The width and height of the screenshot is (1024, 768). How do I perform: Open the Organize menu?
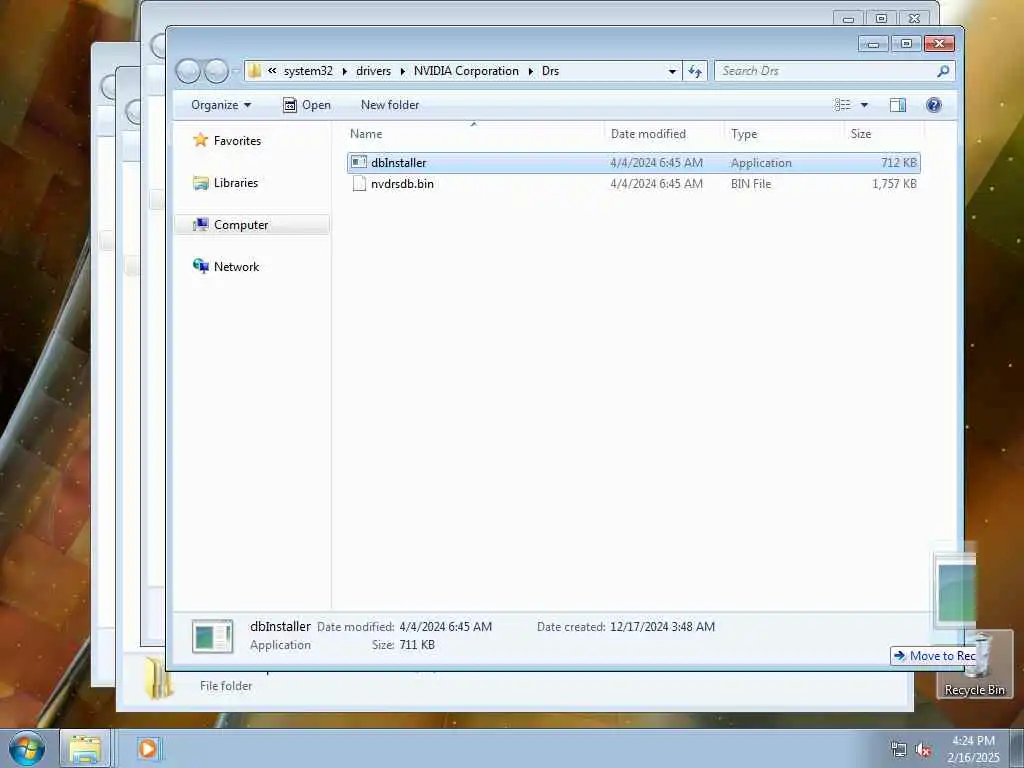coord(221,105)
